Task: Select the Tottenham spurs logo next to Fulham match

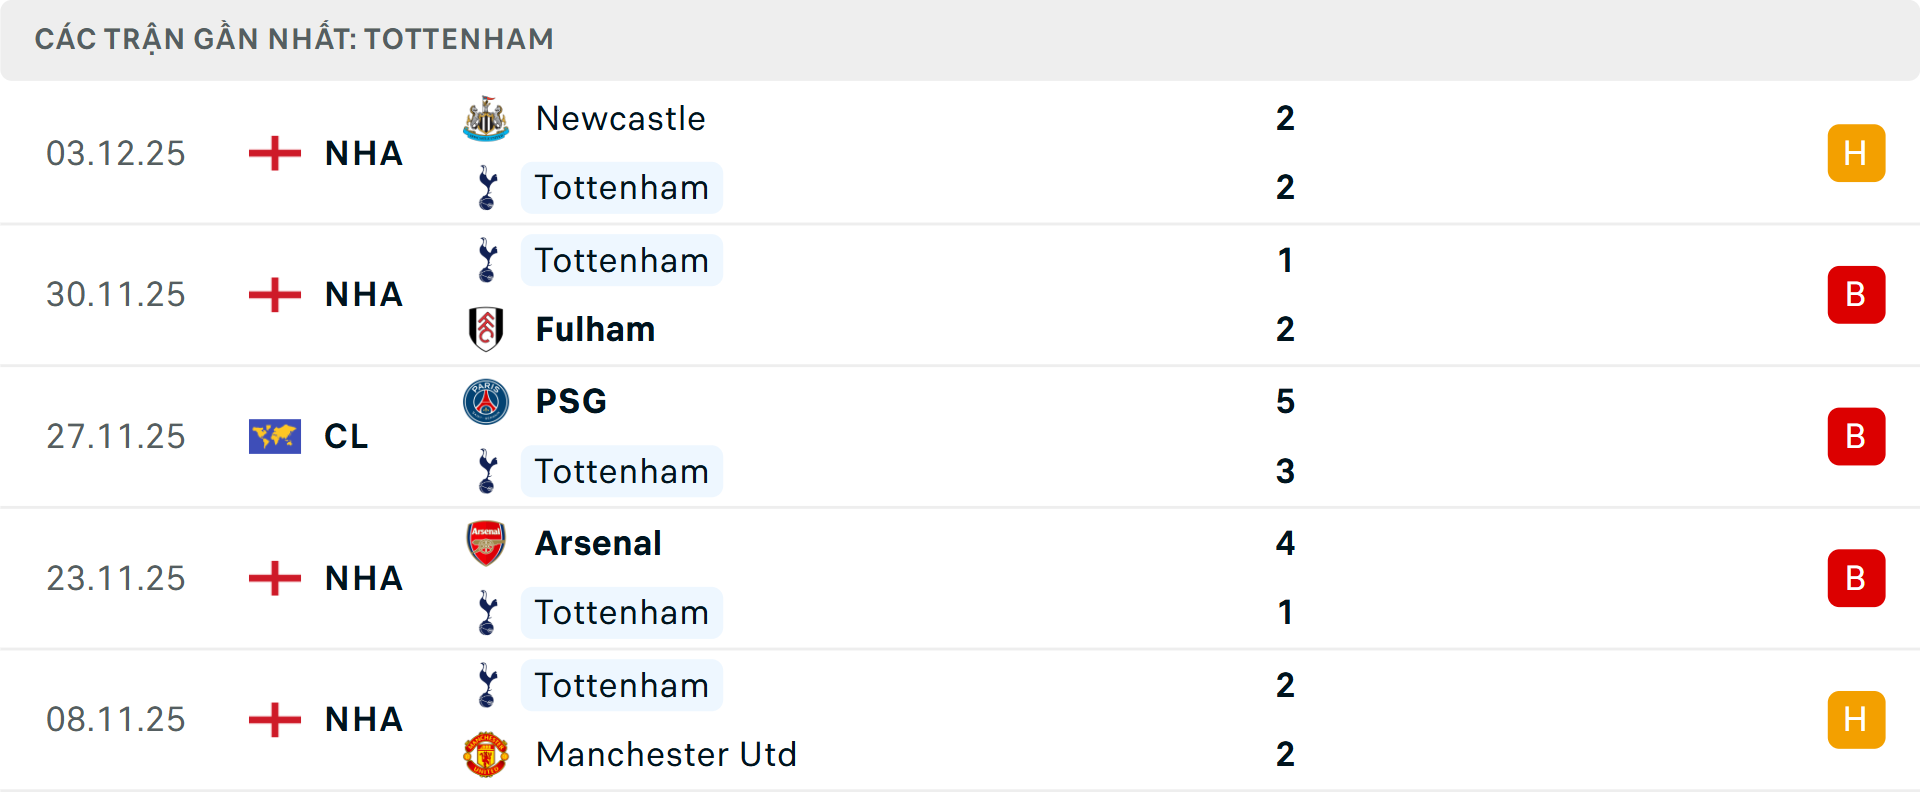Action: (x=486, y=260)
